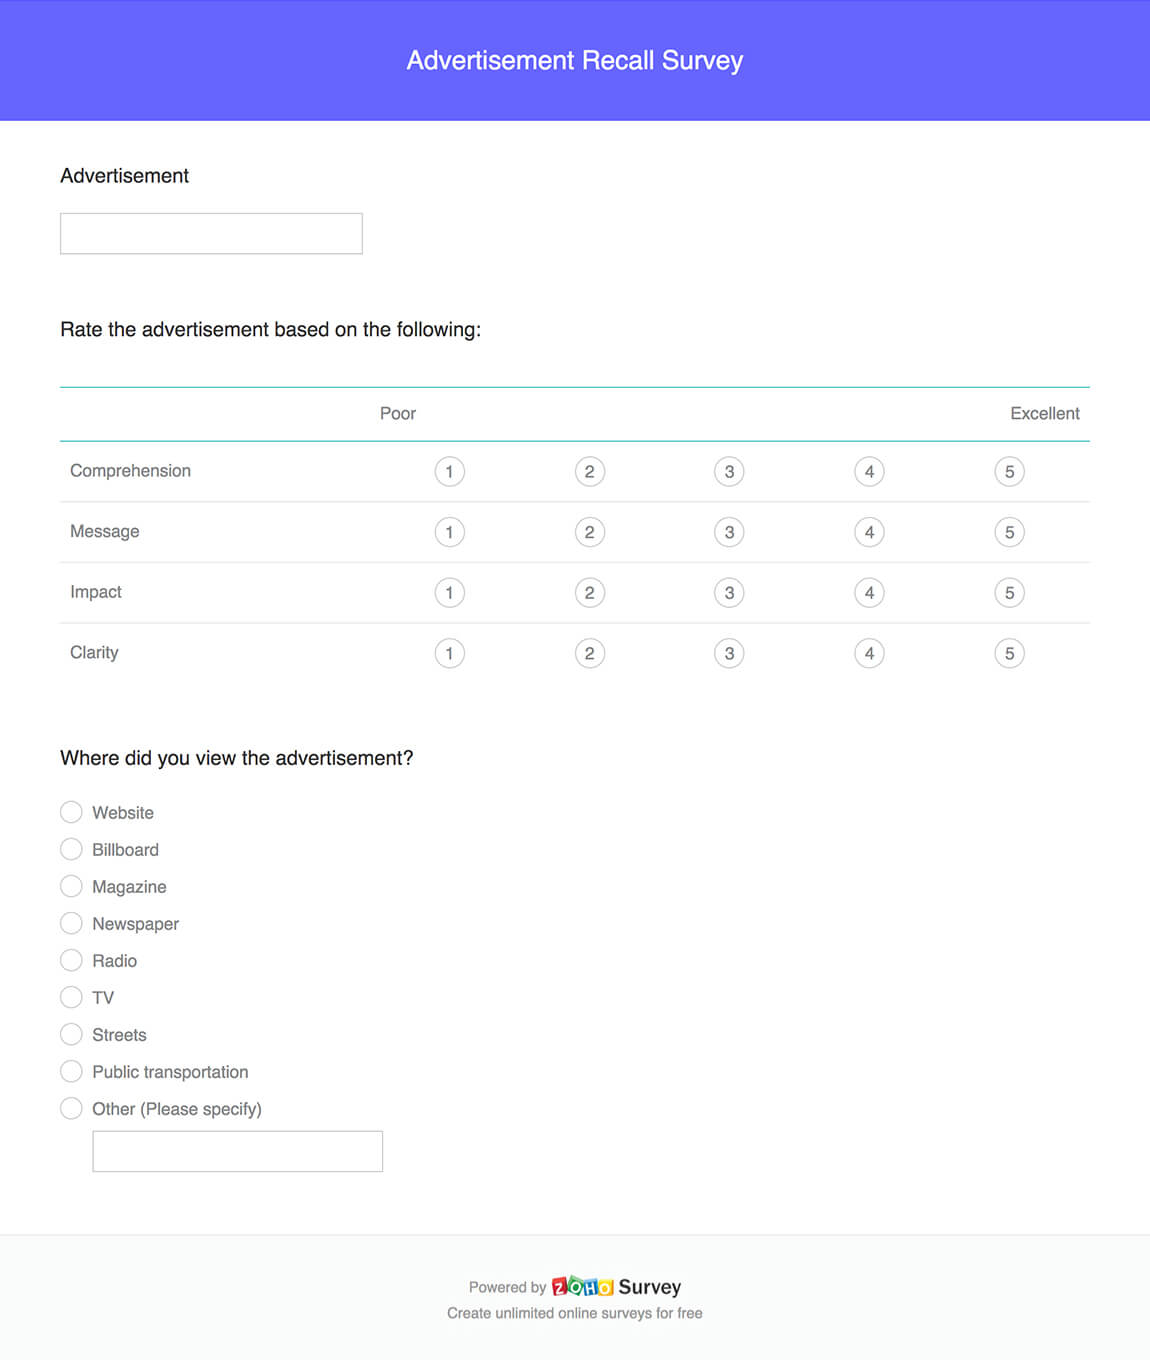This screenshot has width=1150, height=1360.
Task: Click the Advertisement text input field
Action: (x=210, y=232)
